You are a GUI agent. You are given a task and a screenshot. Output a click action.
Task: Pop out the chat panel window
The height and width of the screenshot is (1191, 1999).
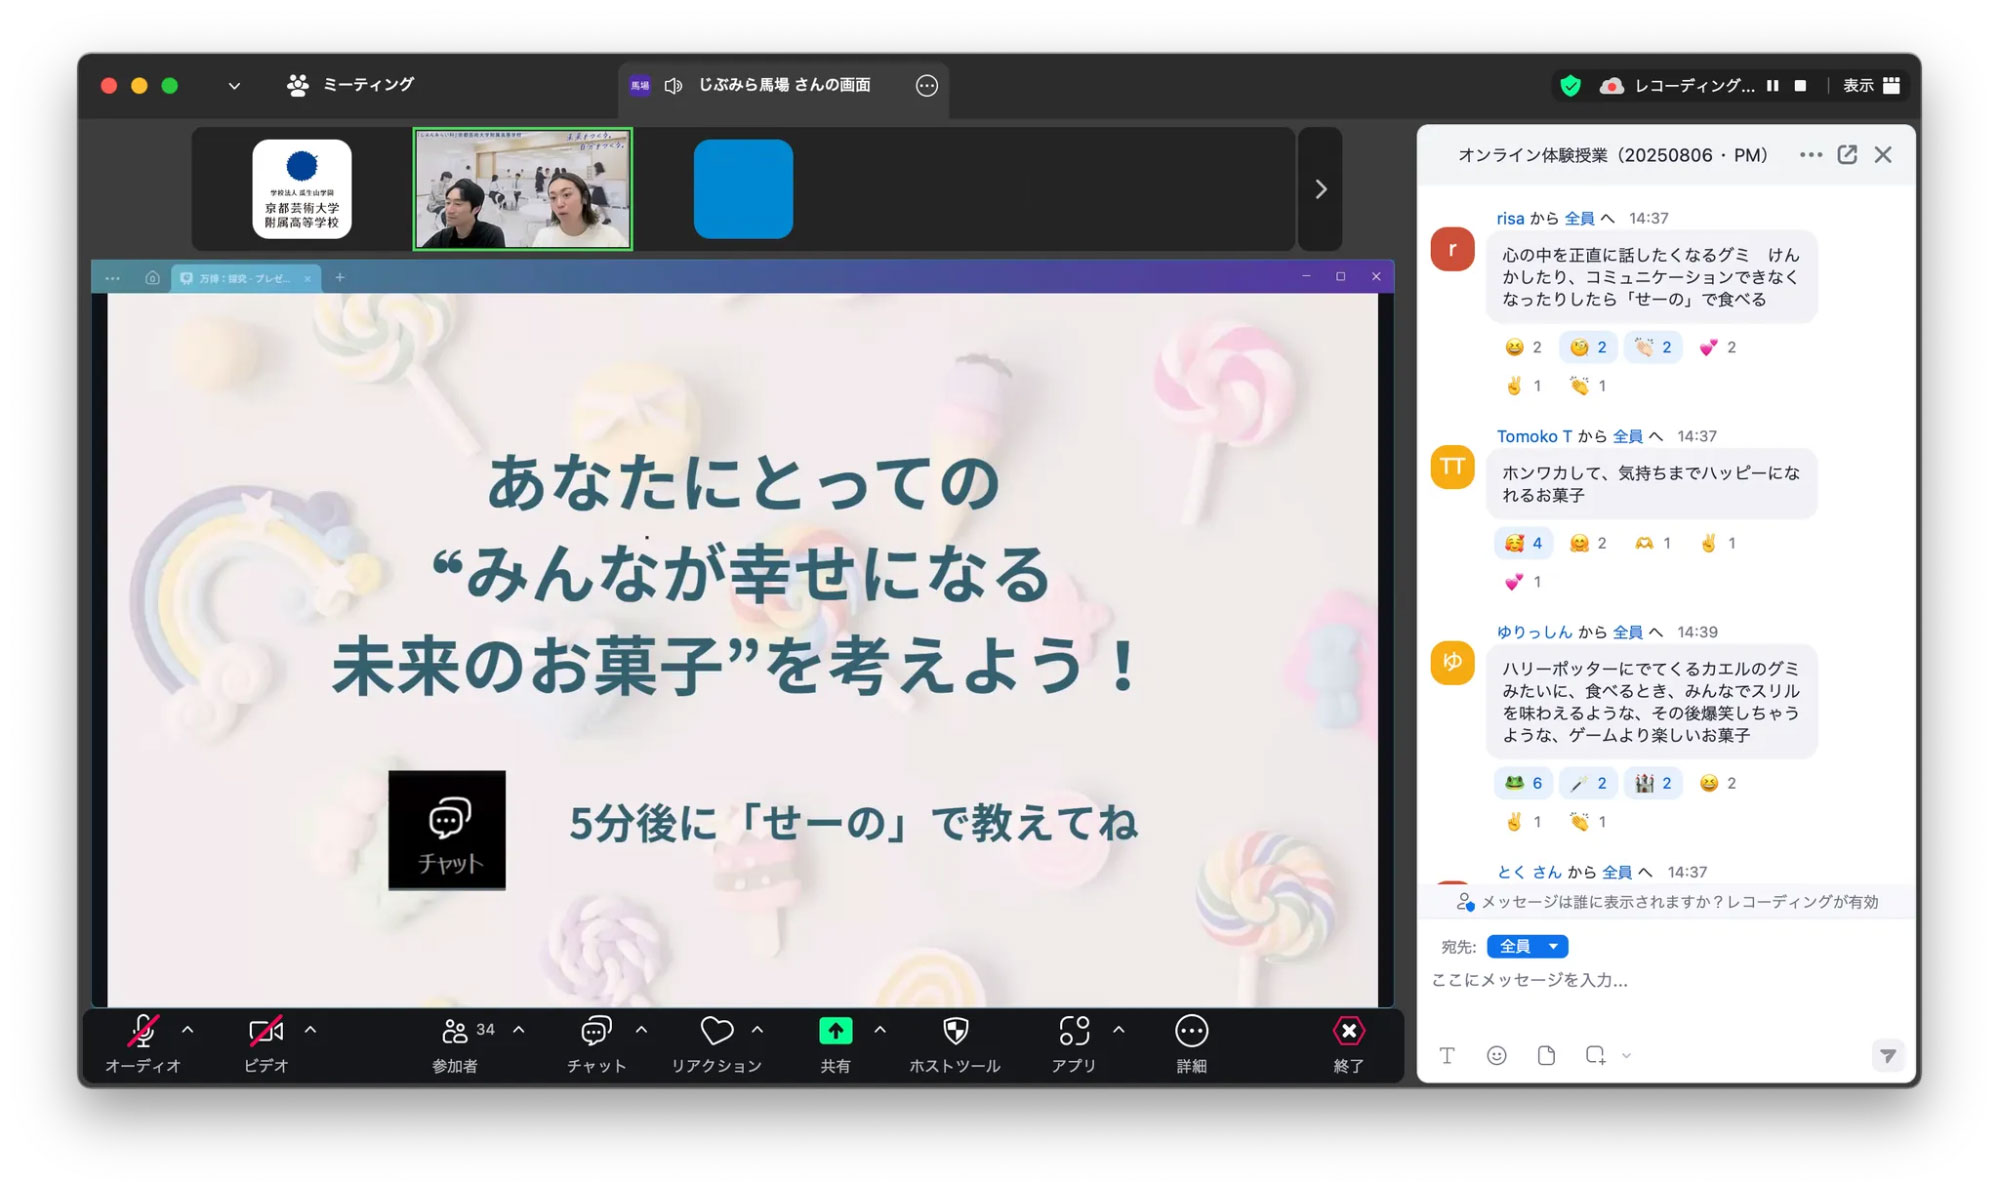(x=1847, y=155)
